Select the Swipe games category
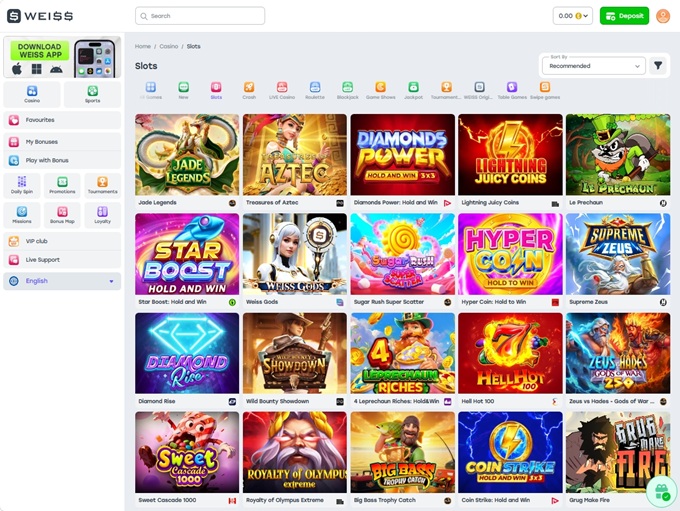 (545, 90)
